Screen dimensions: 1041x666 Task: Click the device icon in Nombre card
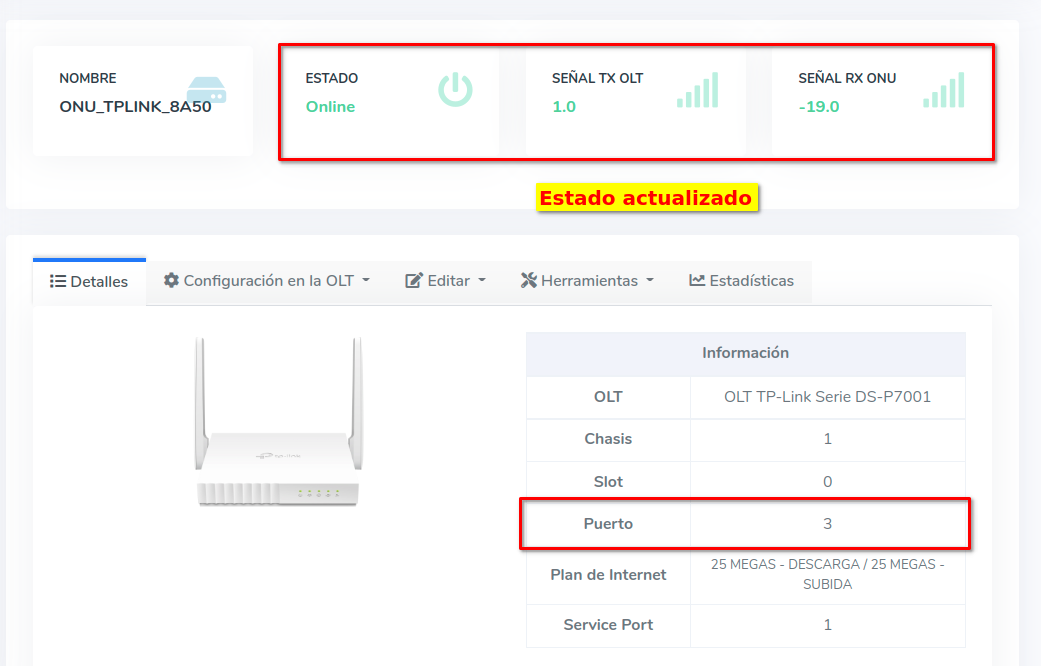[x=206, y=89]
